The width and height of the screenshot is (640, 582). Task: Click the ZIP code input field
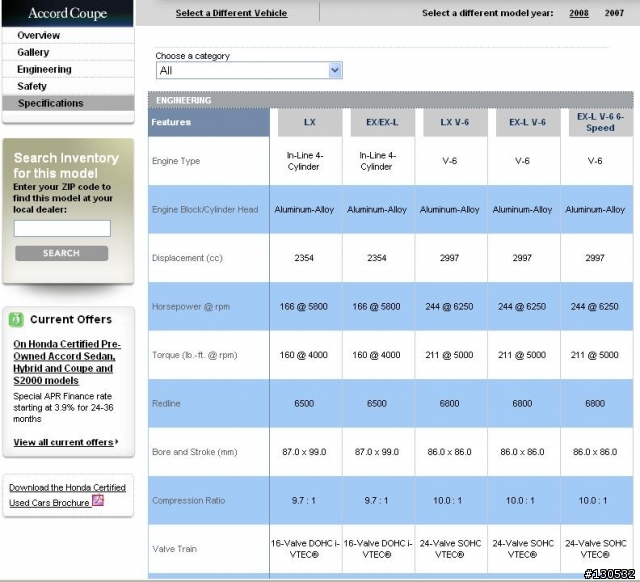coord(62,228)
